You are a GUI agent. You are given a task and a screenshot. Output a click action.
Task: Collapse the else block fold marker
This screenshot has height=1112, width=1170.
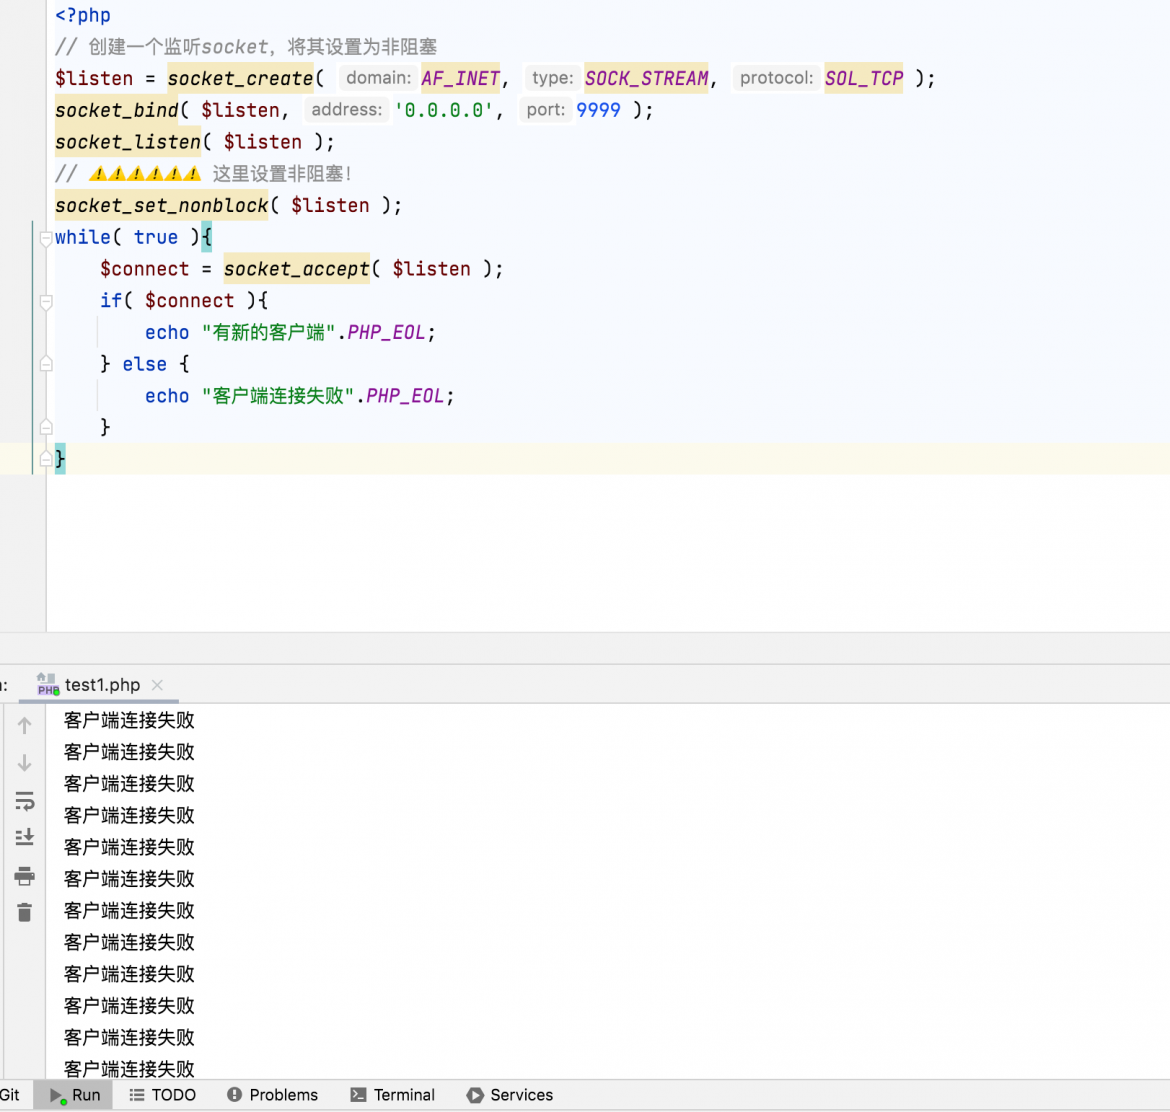[46, 364]
